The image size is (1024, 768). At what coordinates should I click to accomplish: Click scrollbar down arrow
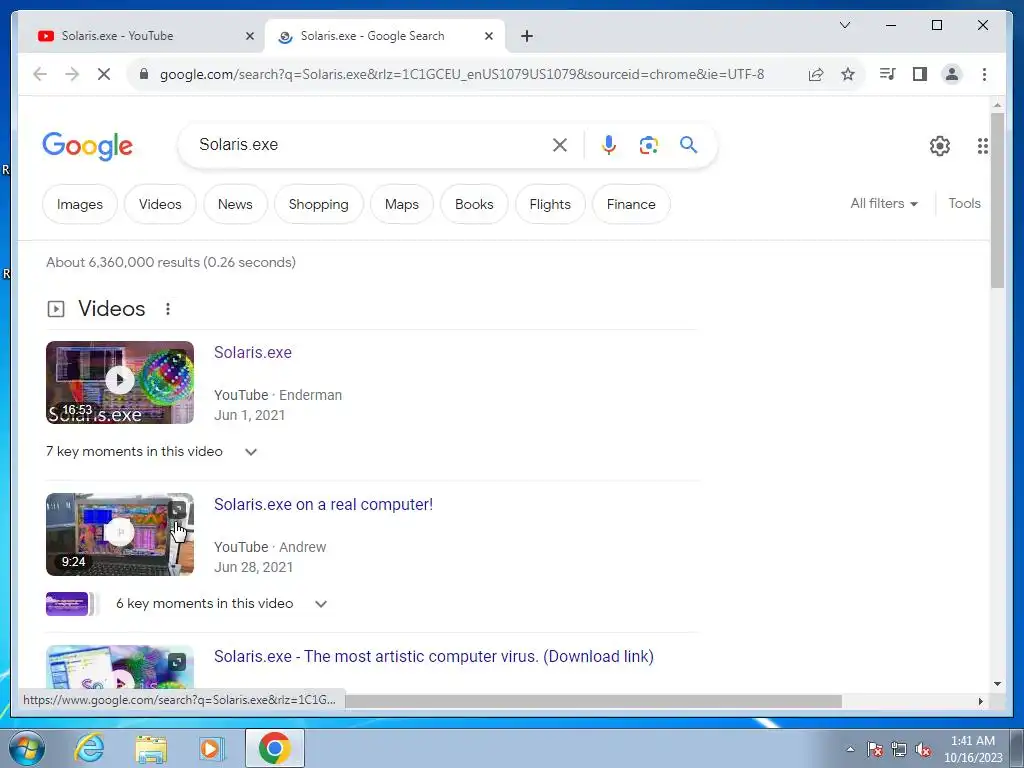pos(997,684)
